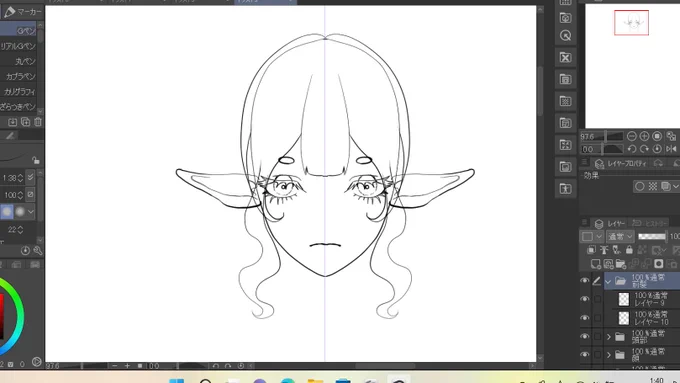This screenshot has width=680, height=383.
Task: Toggle clip to layer below icon
Action: (x=592, y=250)
